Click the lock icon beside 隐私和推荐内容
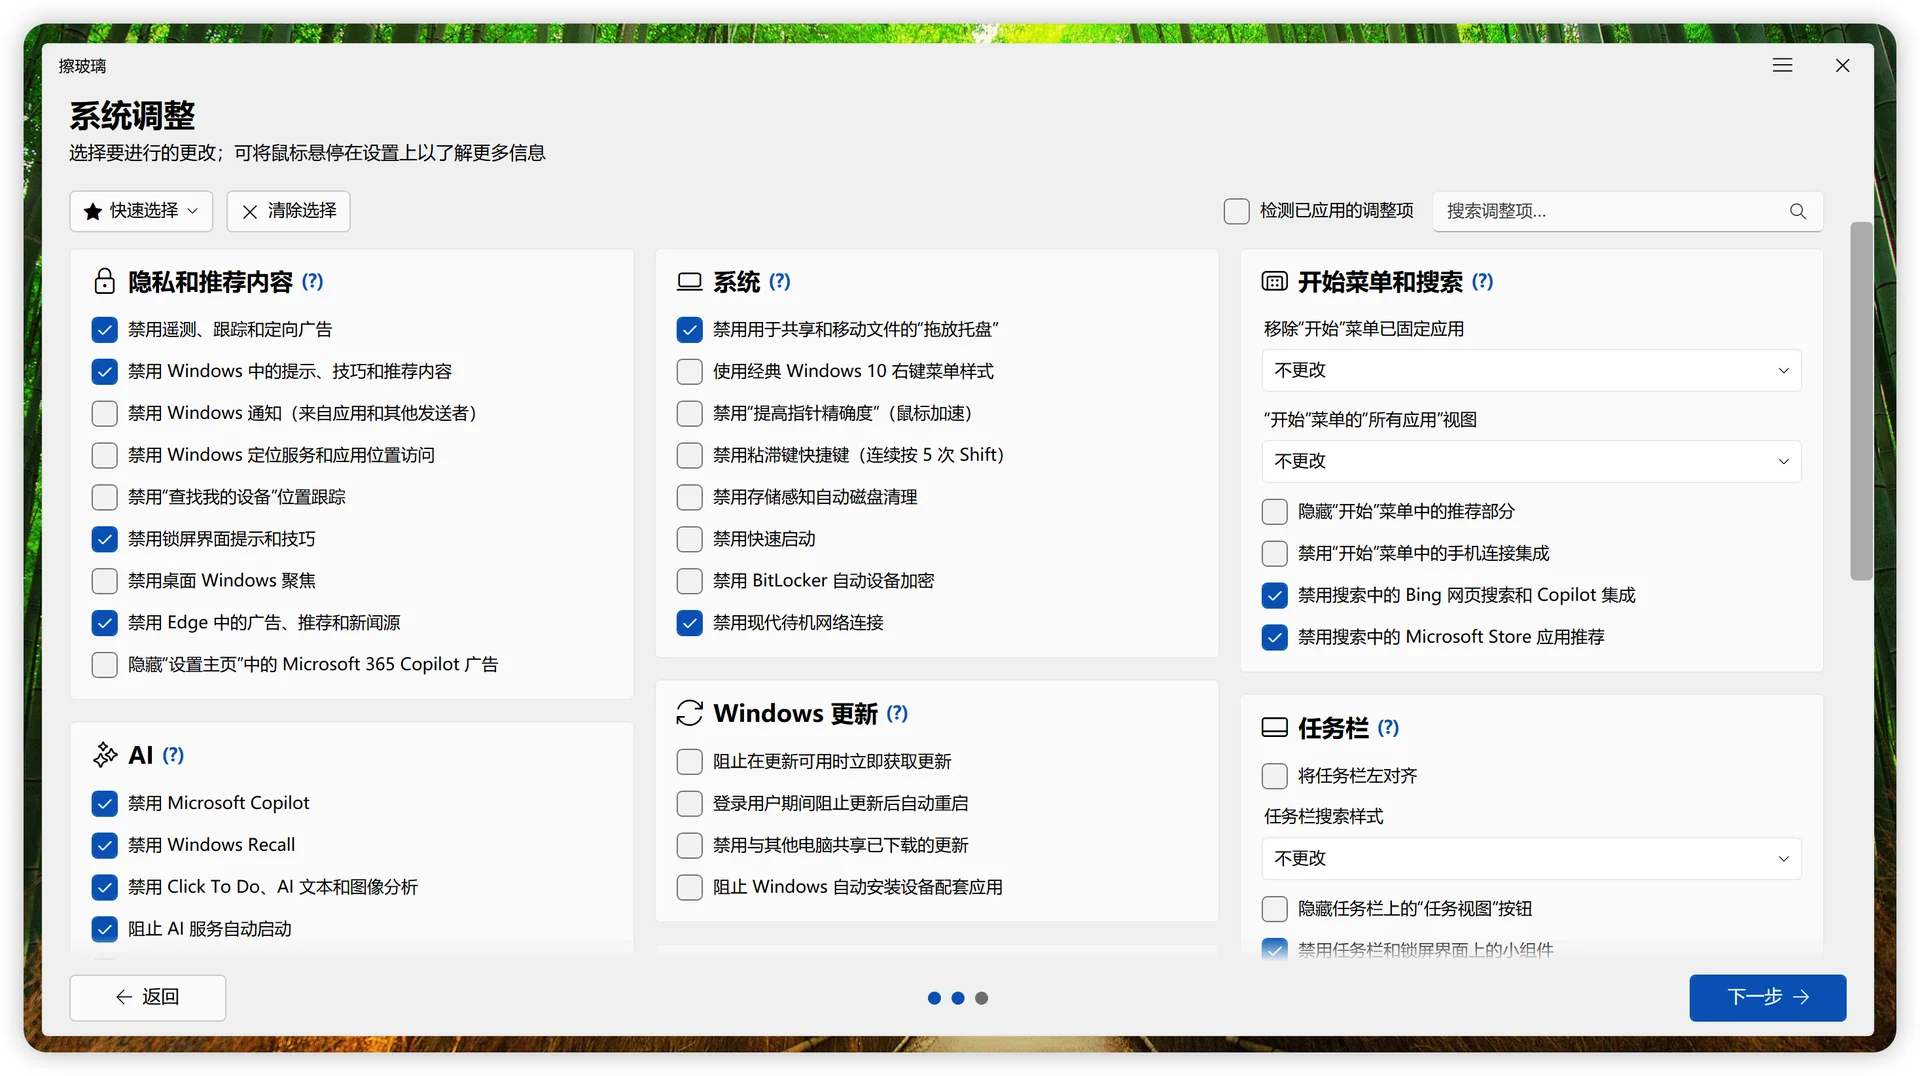 (104, 281)
